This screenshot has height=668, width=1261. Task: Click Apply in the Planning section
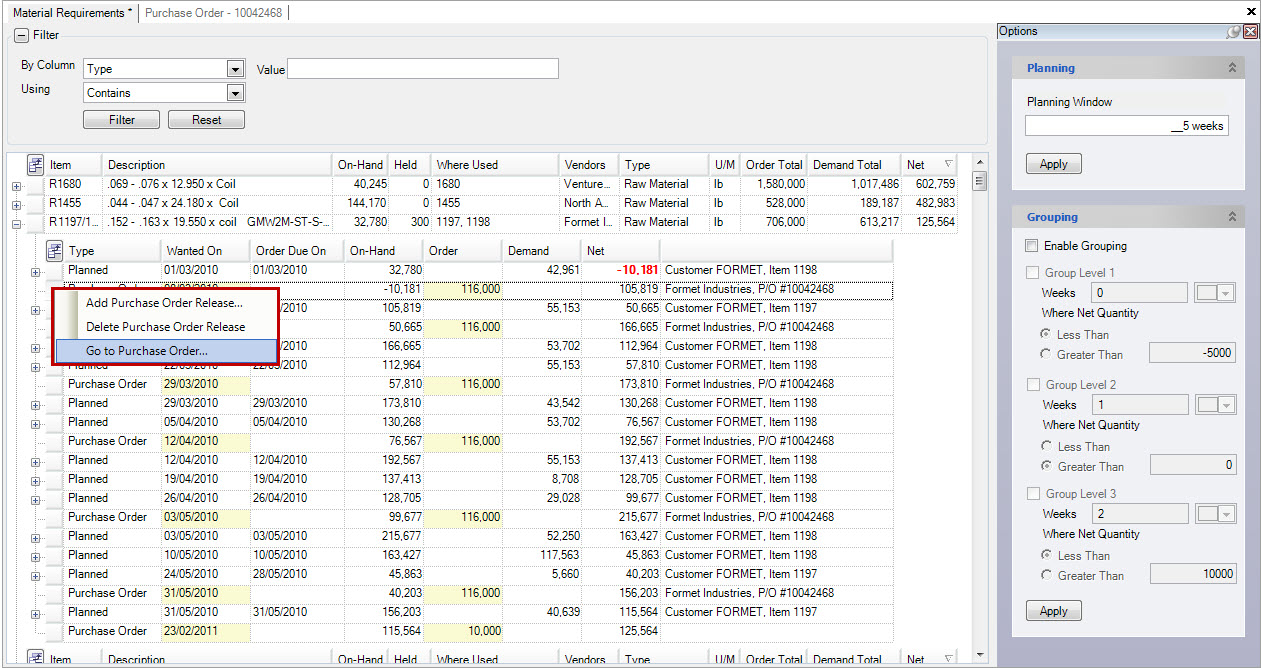pos(1053,164)
